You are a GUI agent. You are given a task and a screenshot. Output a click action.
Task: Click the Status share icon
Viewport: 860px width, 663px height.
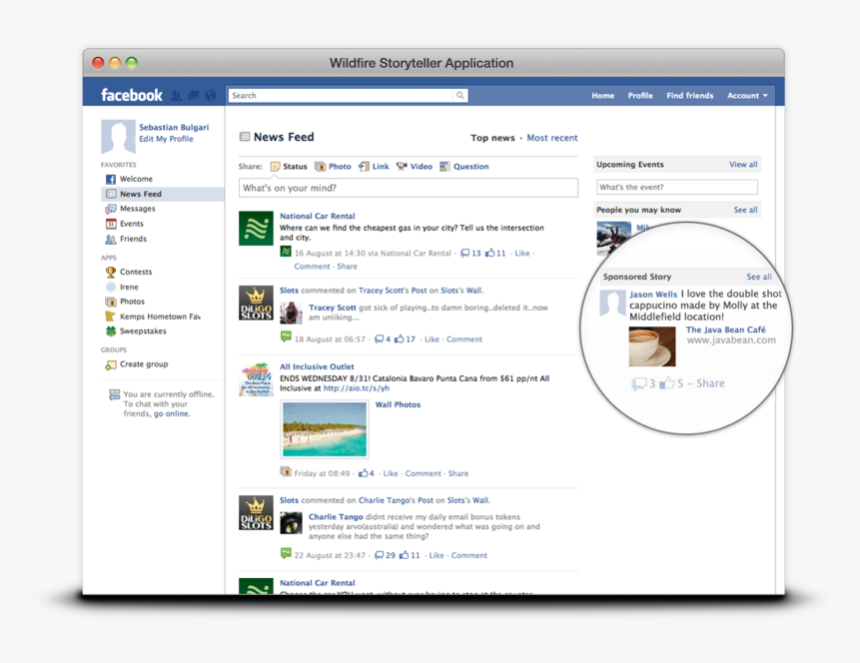click(275, 167)
